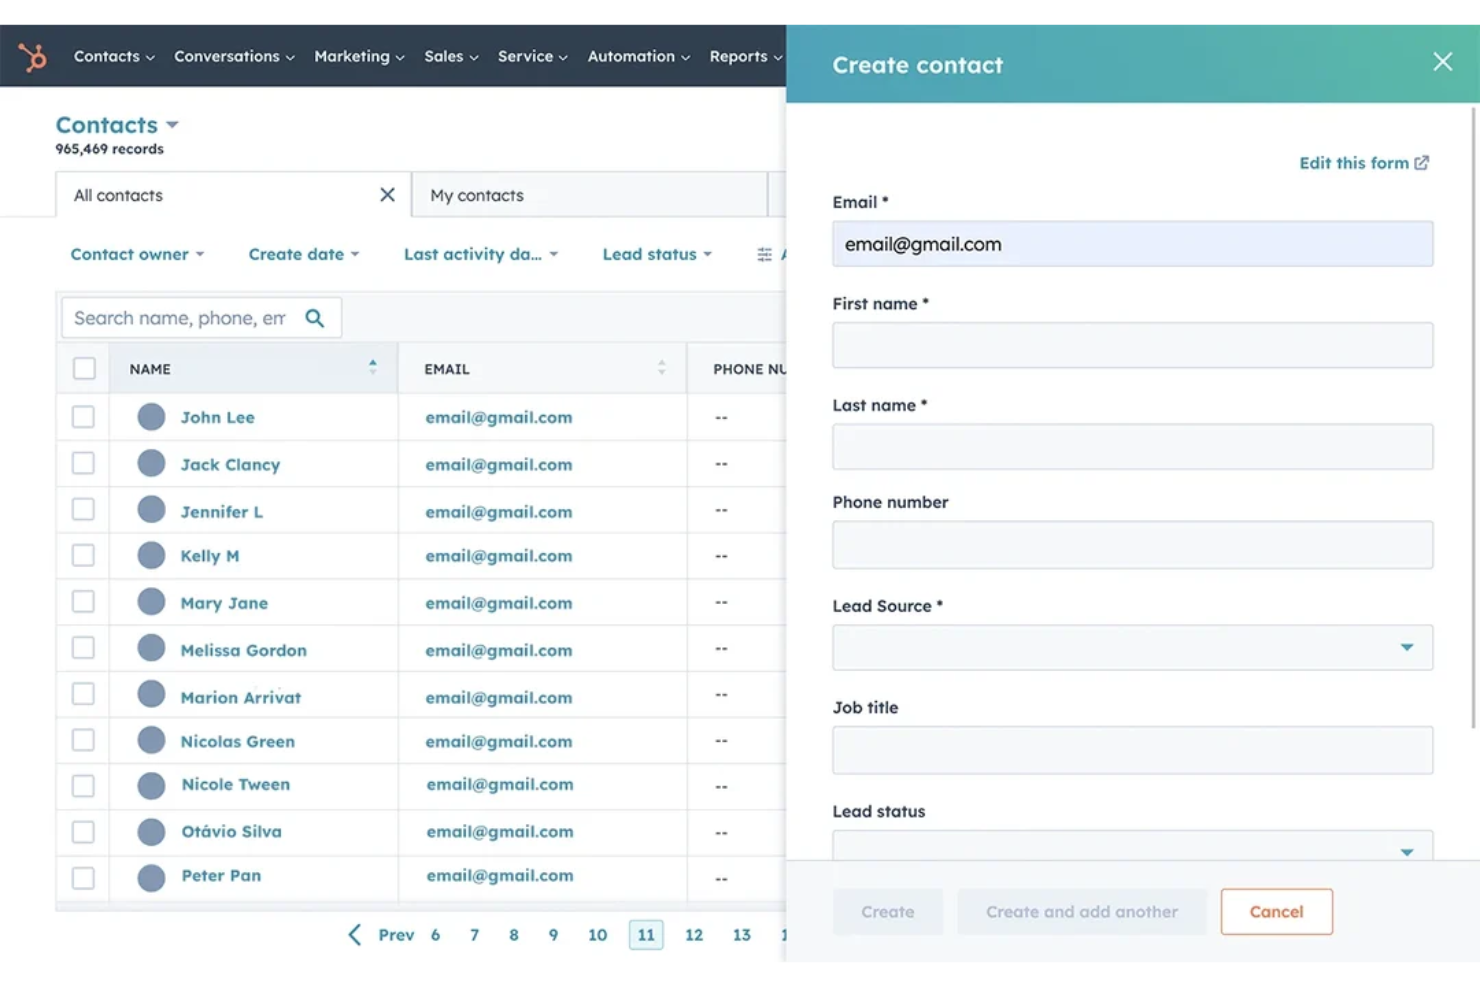Open the Last activity date filter
The image size is (1480, 987).
point(481,254)
